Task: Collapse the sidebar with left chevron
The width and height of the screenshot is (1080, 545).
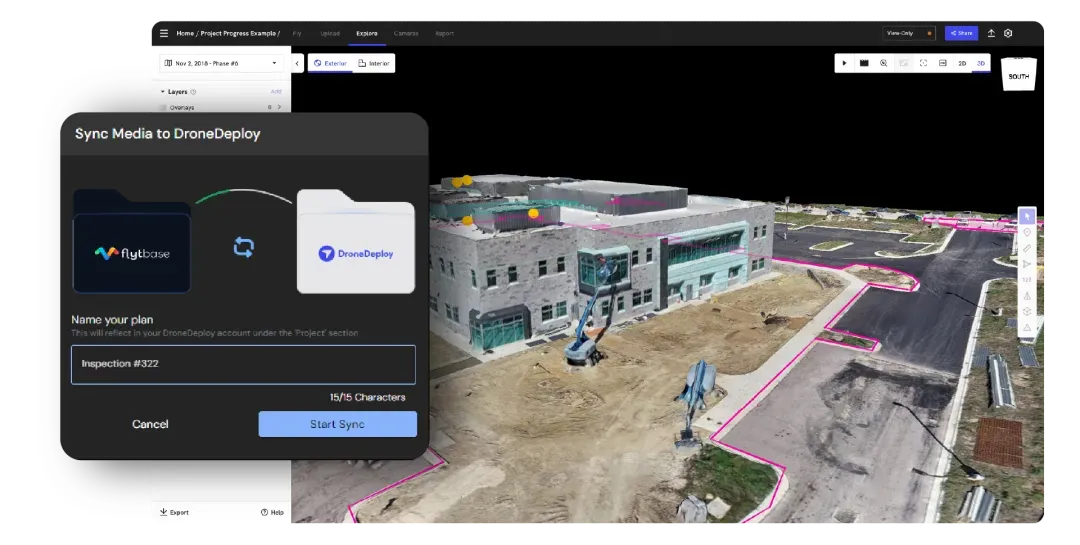Action: point(297,63)
